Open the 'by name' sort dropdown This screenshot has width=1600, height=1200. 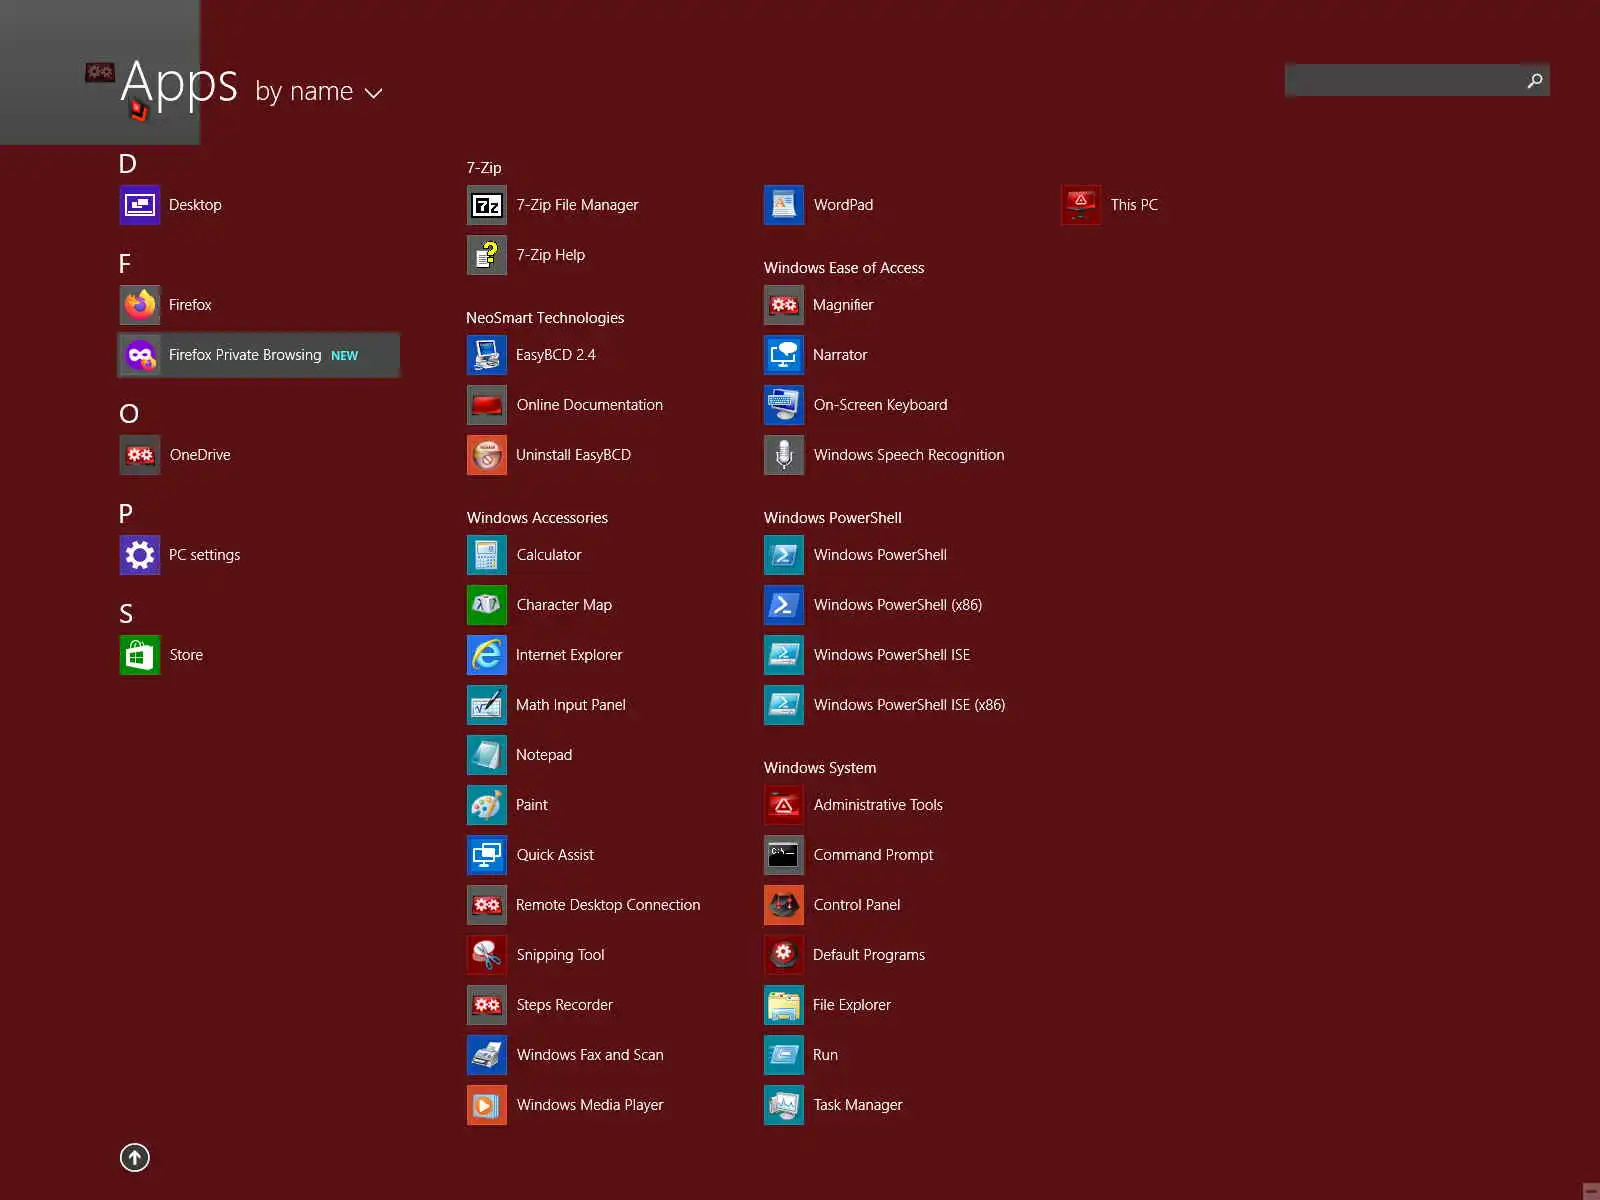318,92
